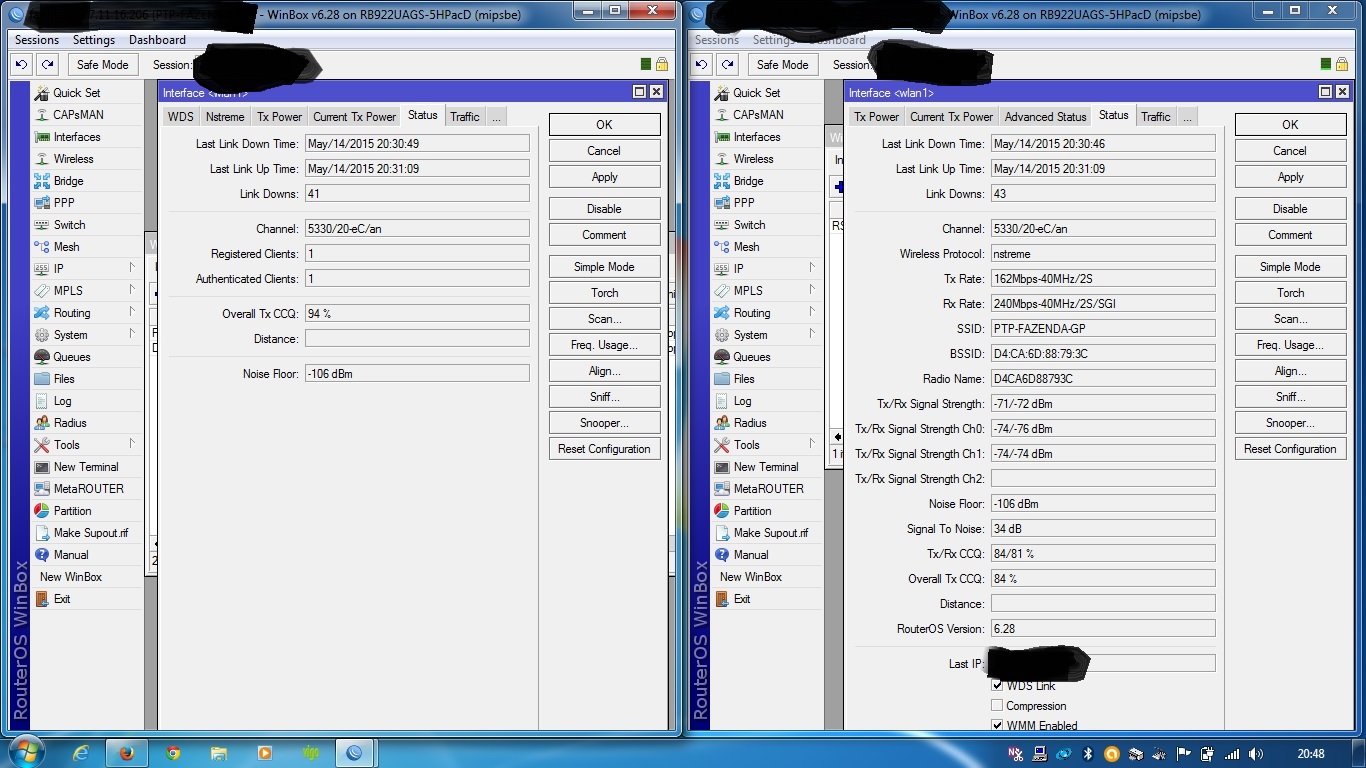The width and height of the screenshot is (1366, 768).
Task: Open Bridge in left WinBox sidebar
Action: pos(68,181)
